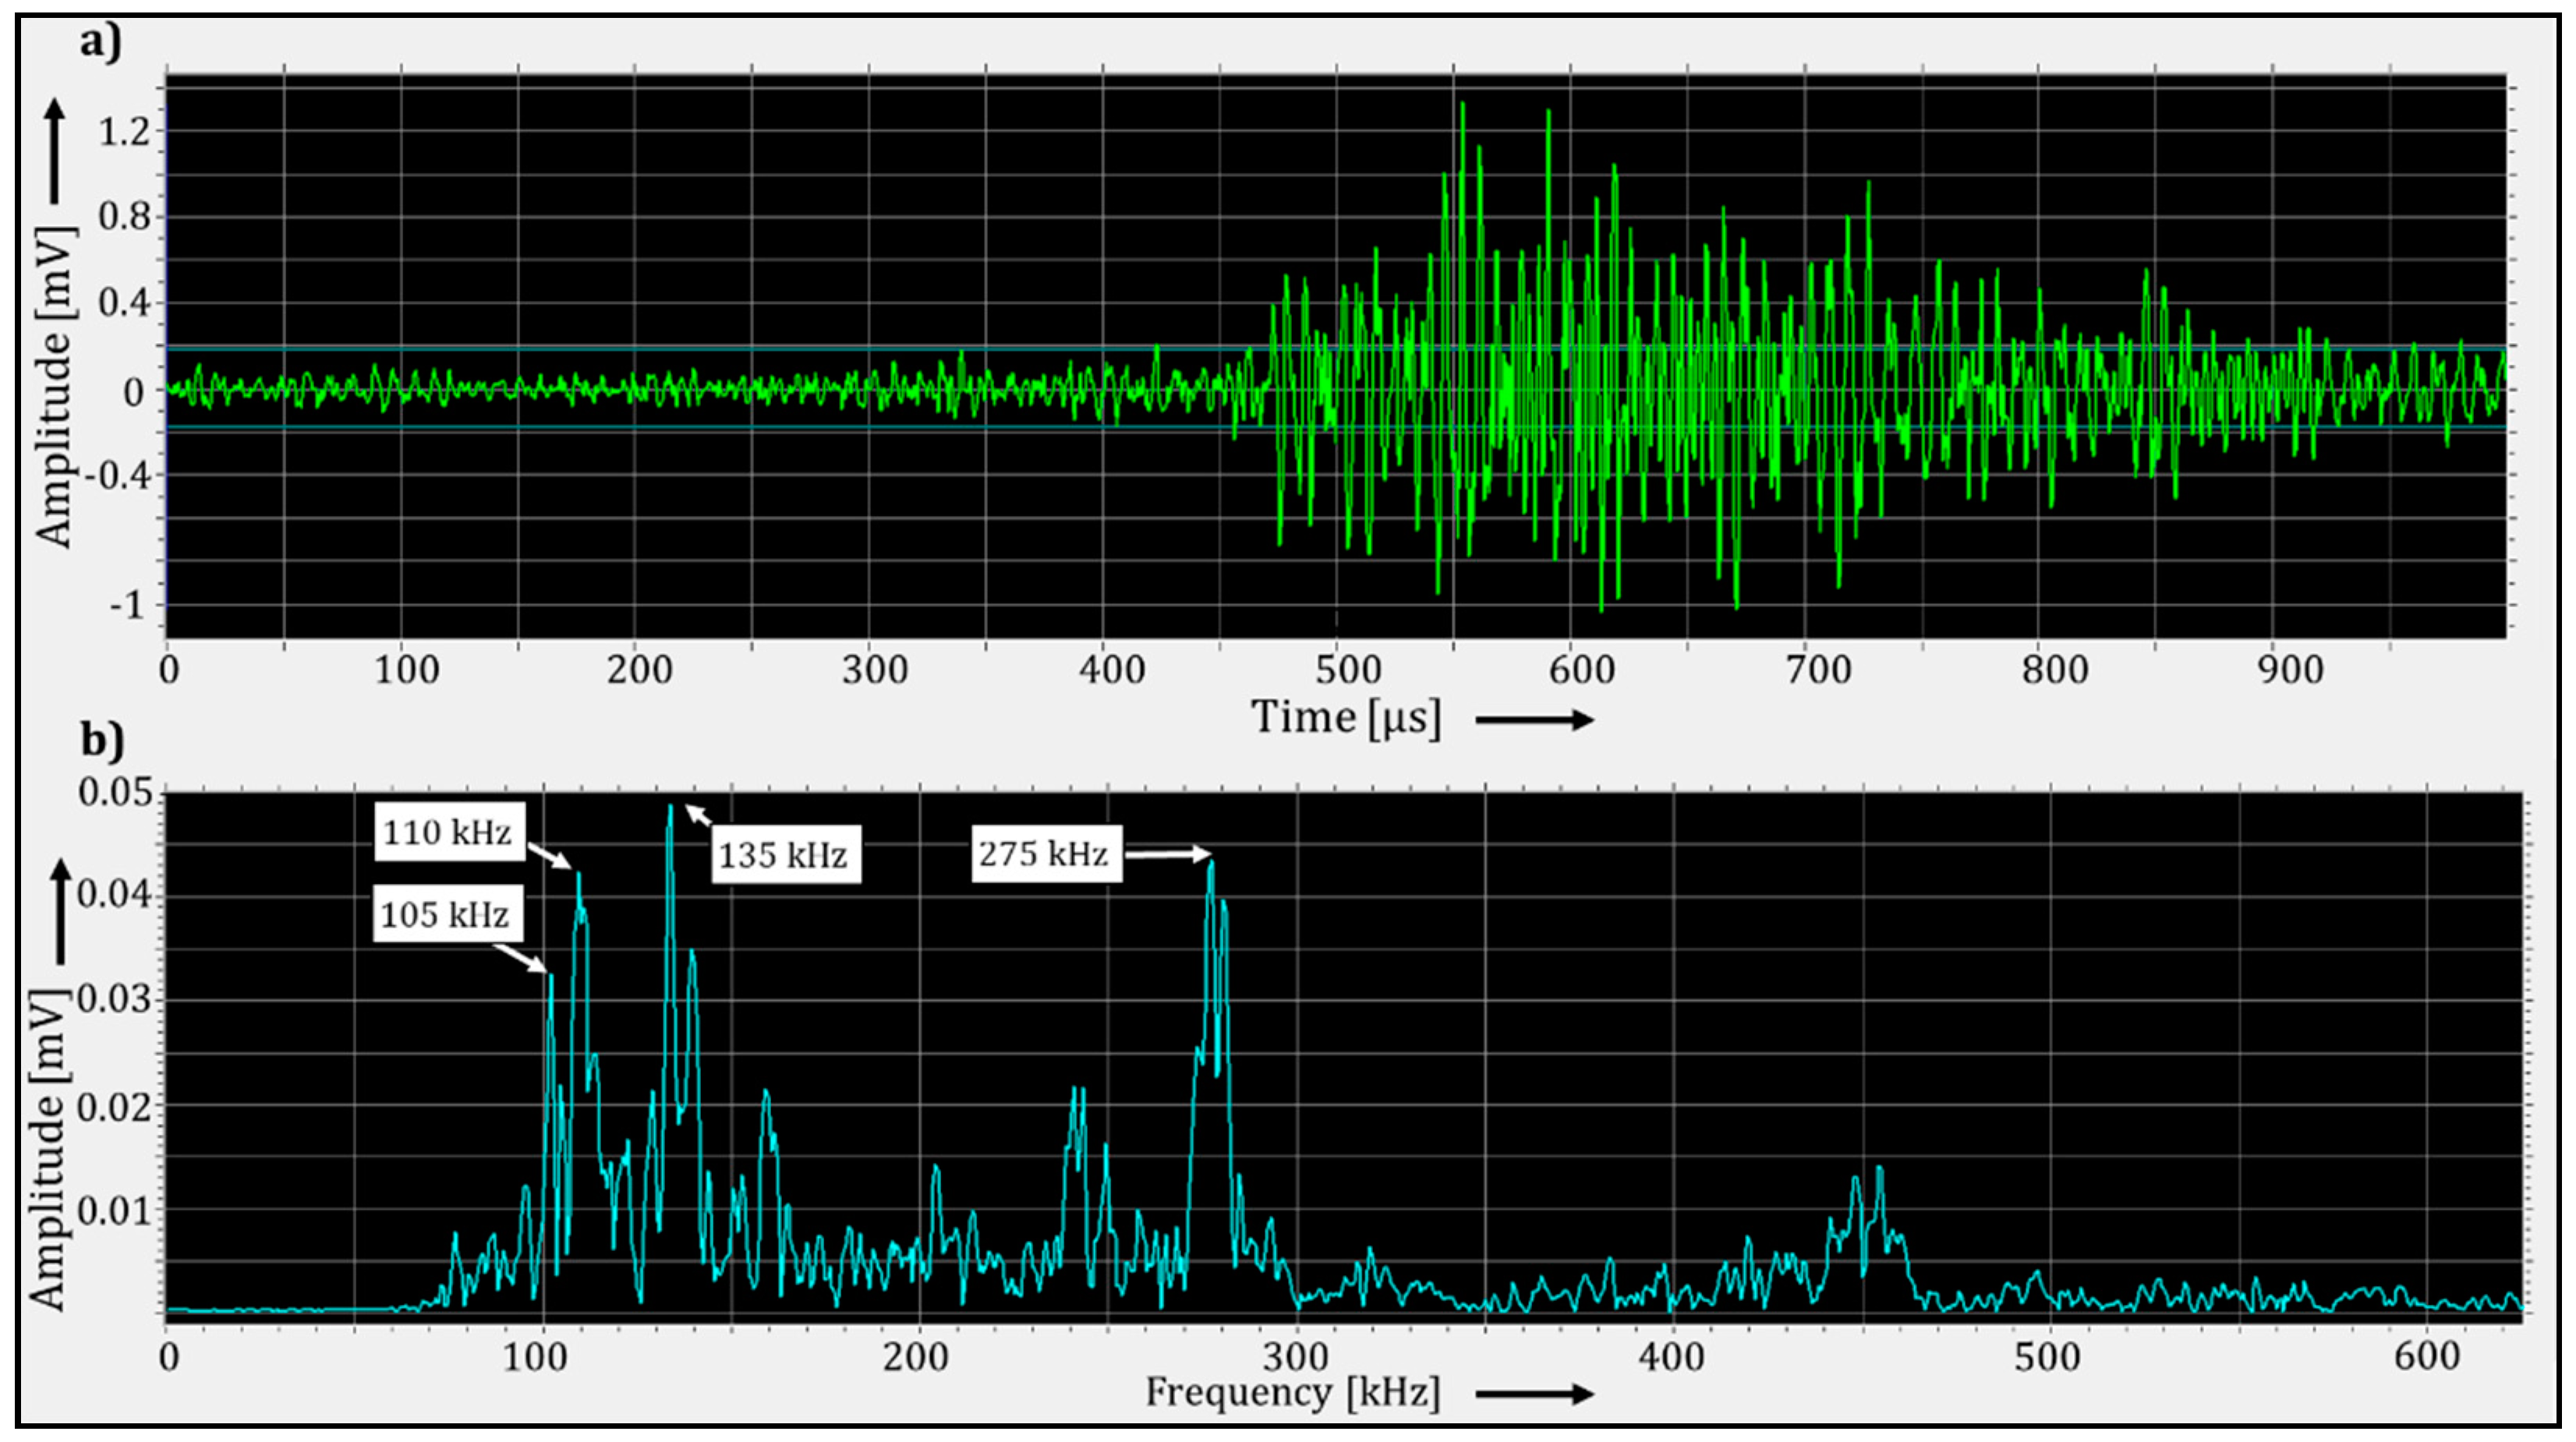Screen dimensions: 2576x1442
Task: Click the 500 tick on the time axis
Action: [x=1347, y=669]
